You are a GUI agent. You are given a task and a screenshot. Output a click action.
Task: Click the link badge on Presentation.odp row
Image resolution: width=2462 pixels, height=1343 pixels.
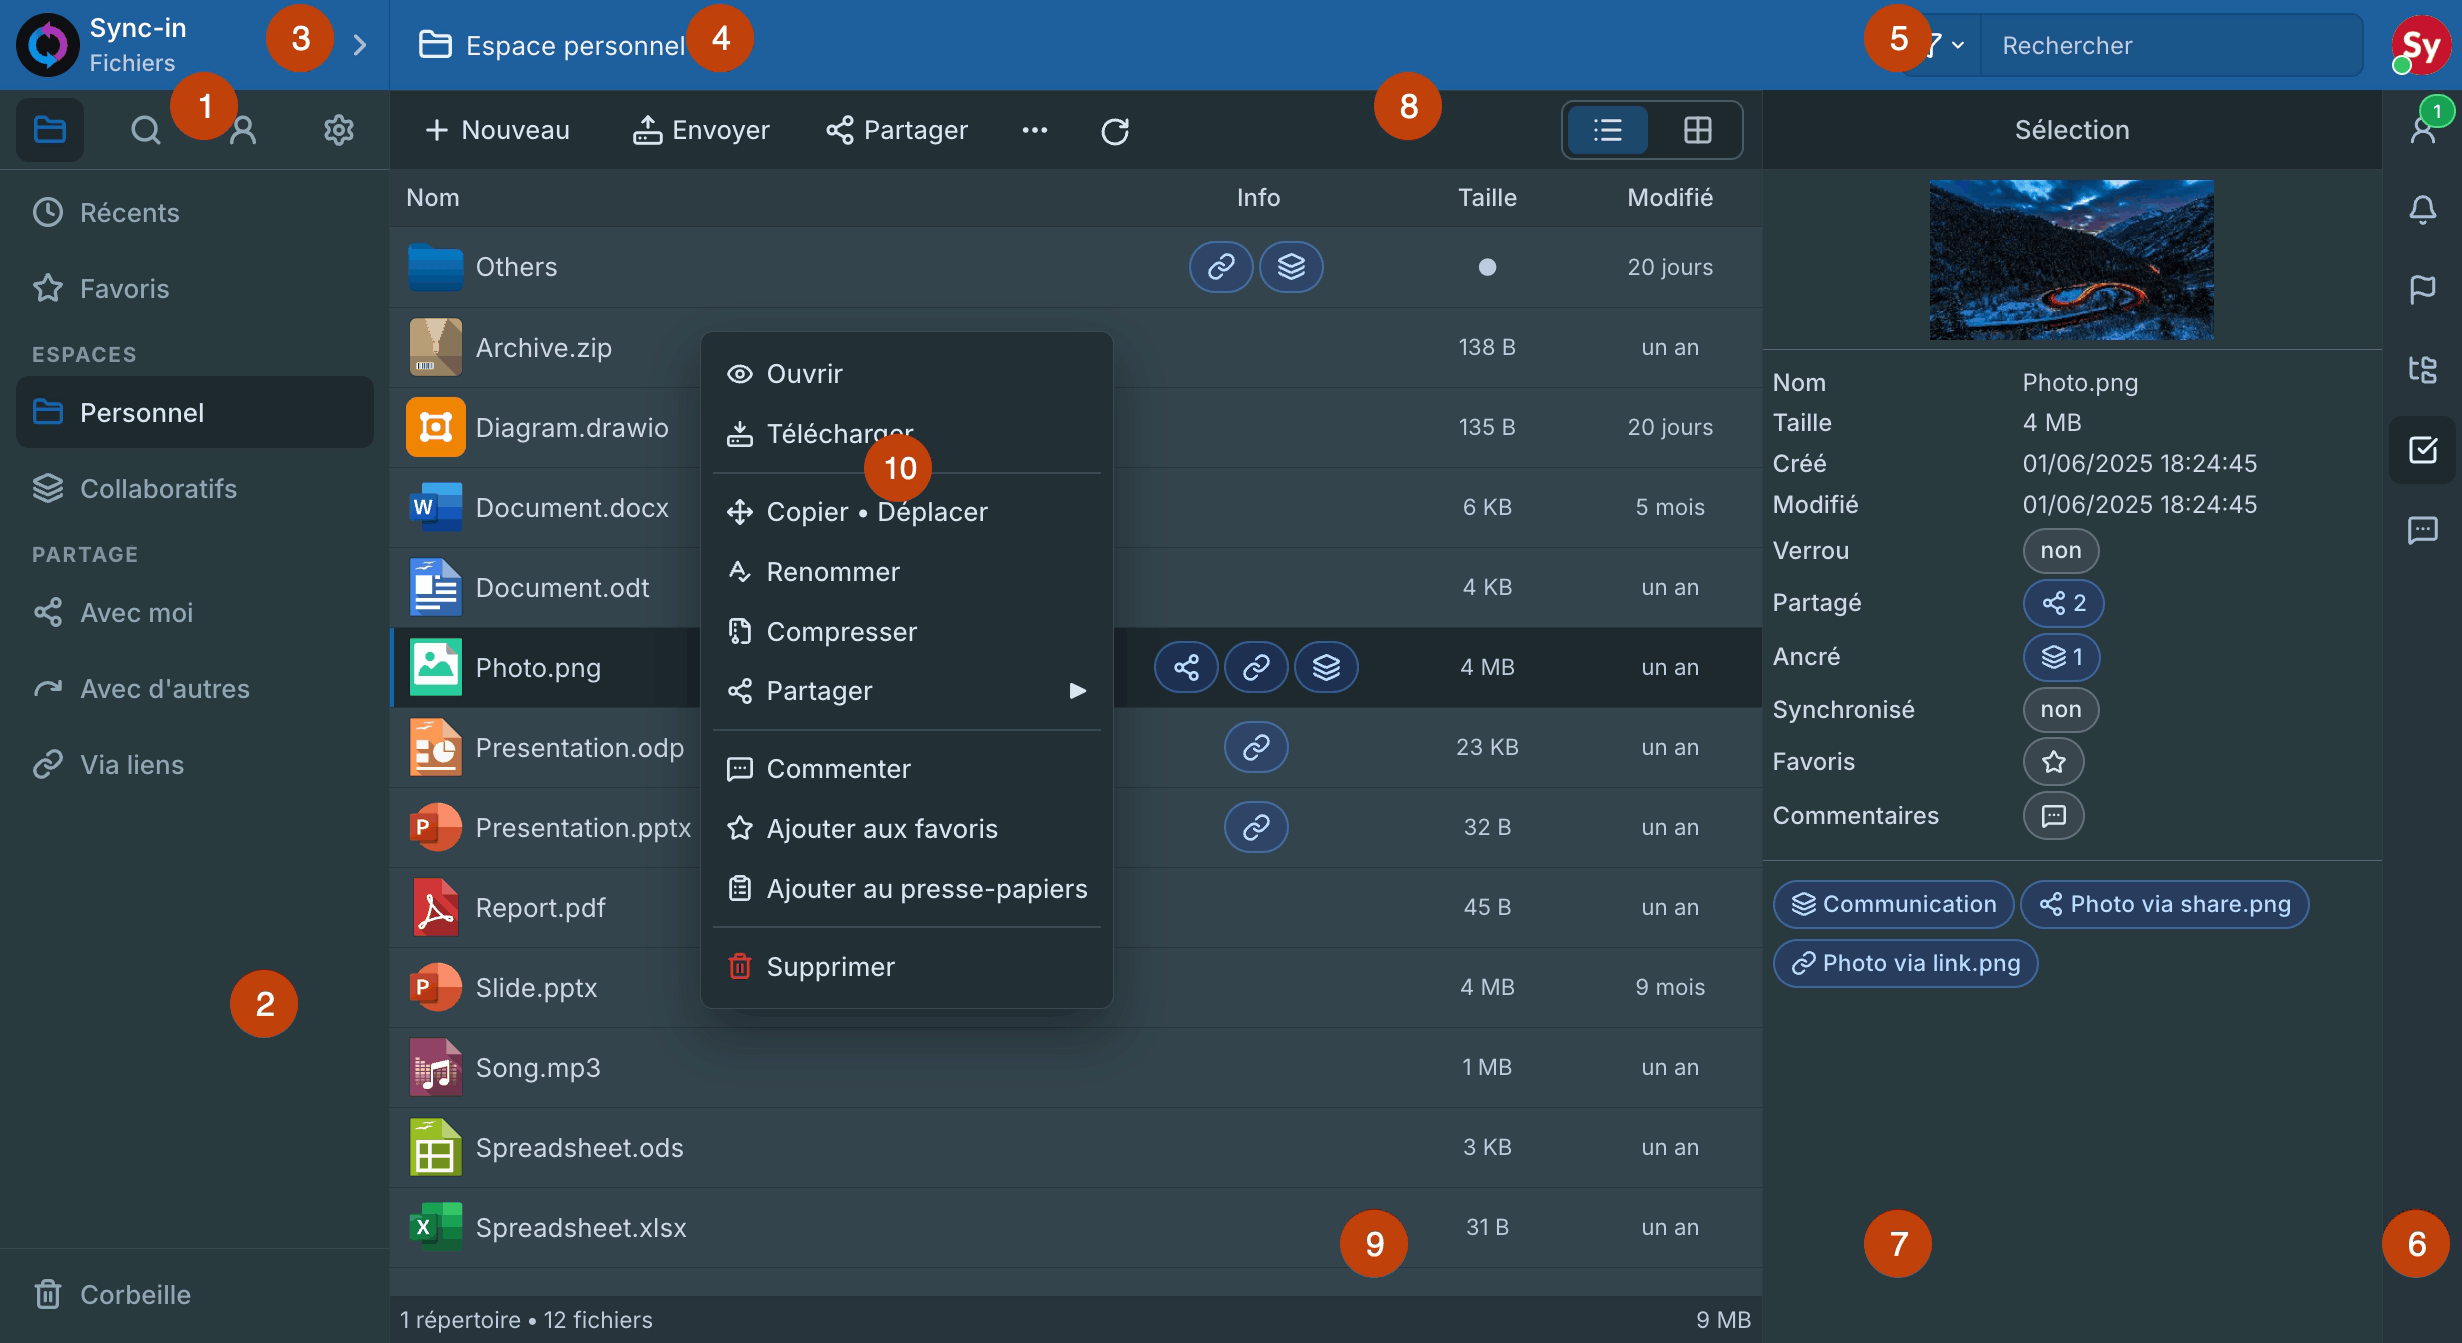tap(1256, 747)
